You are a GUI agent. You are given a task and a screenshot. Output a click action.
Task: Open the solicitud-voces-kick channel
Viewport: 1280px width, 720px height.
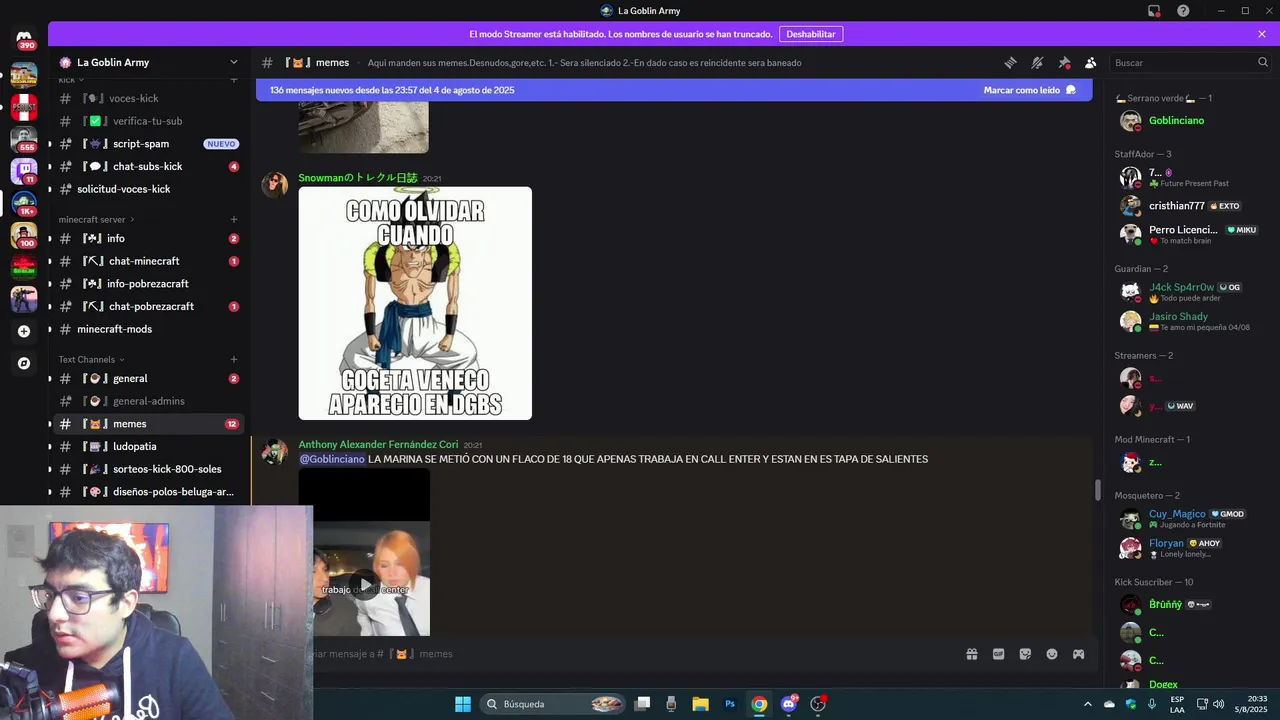click(148, 189)
